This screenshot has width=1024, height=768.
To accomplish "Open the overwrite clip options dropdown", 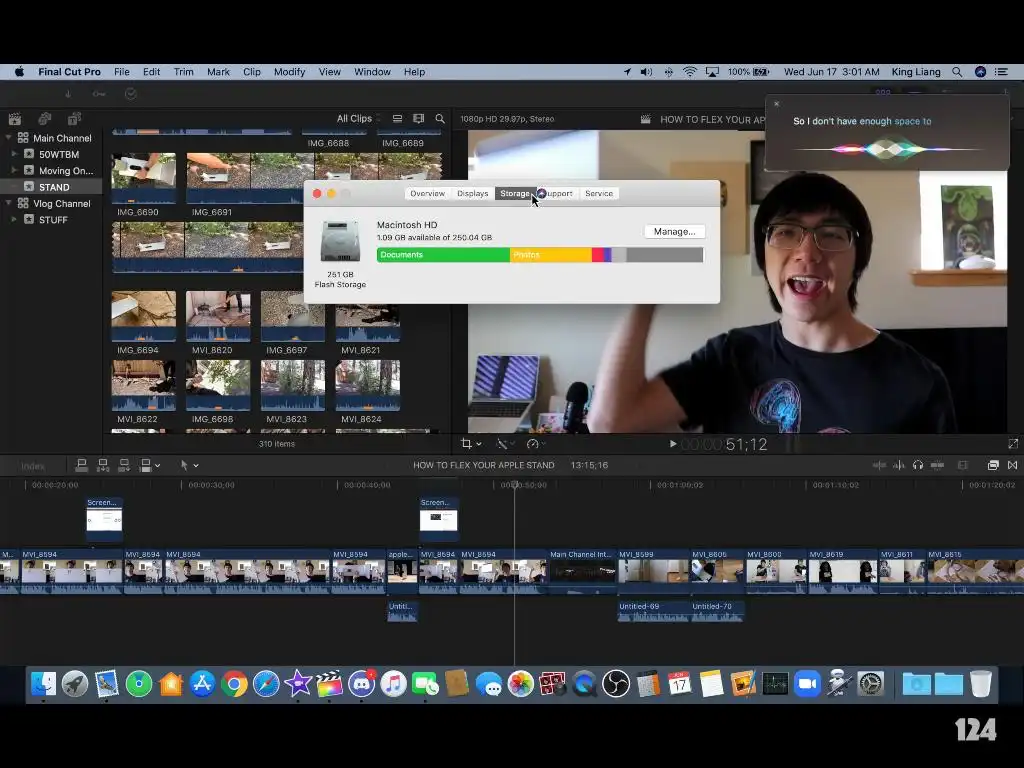I will point(157,466).
